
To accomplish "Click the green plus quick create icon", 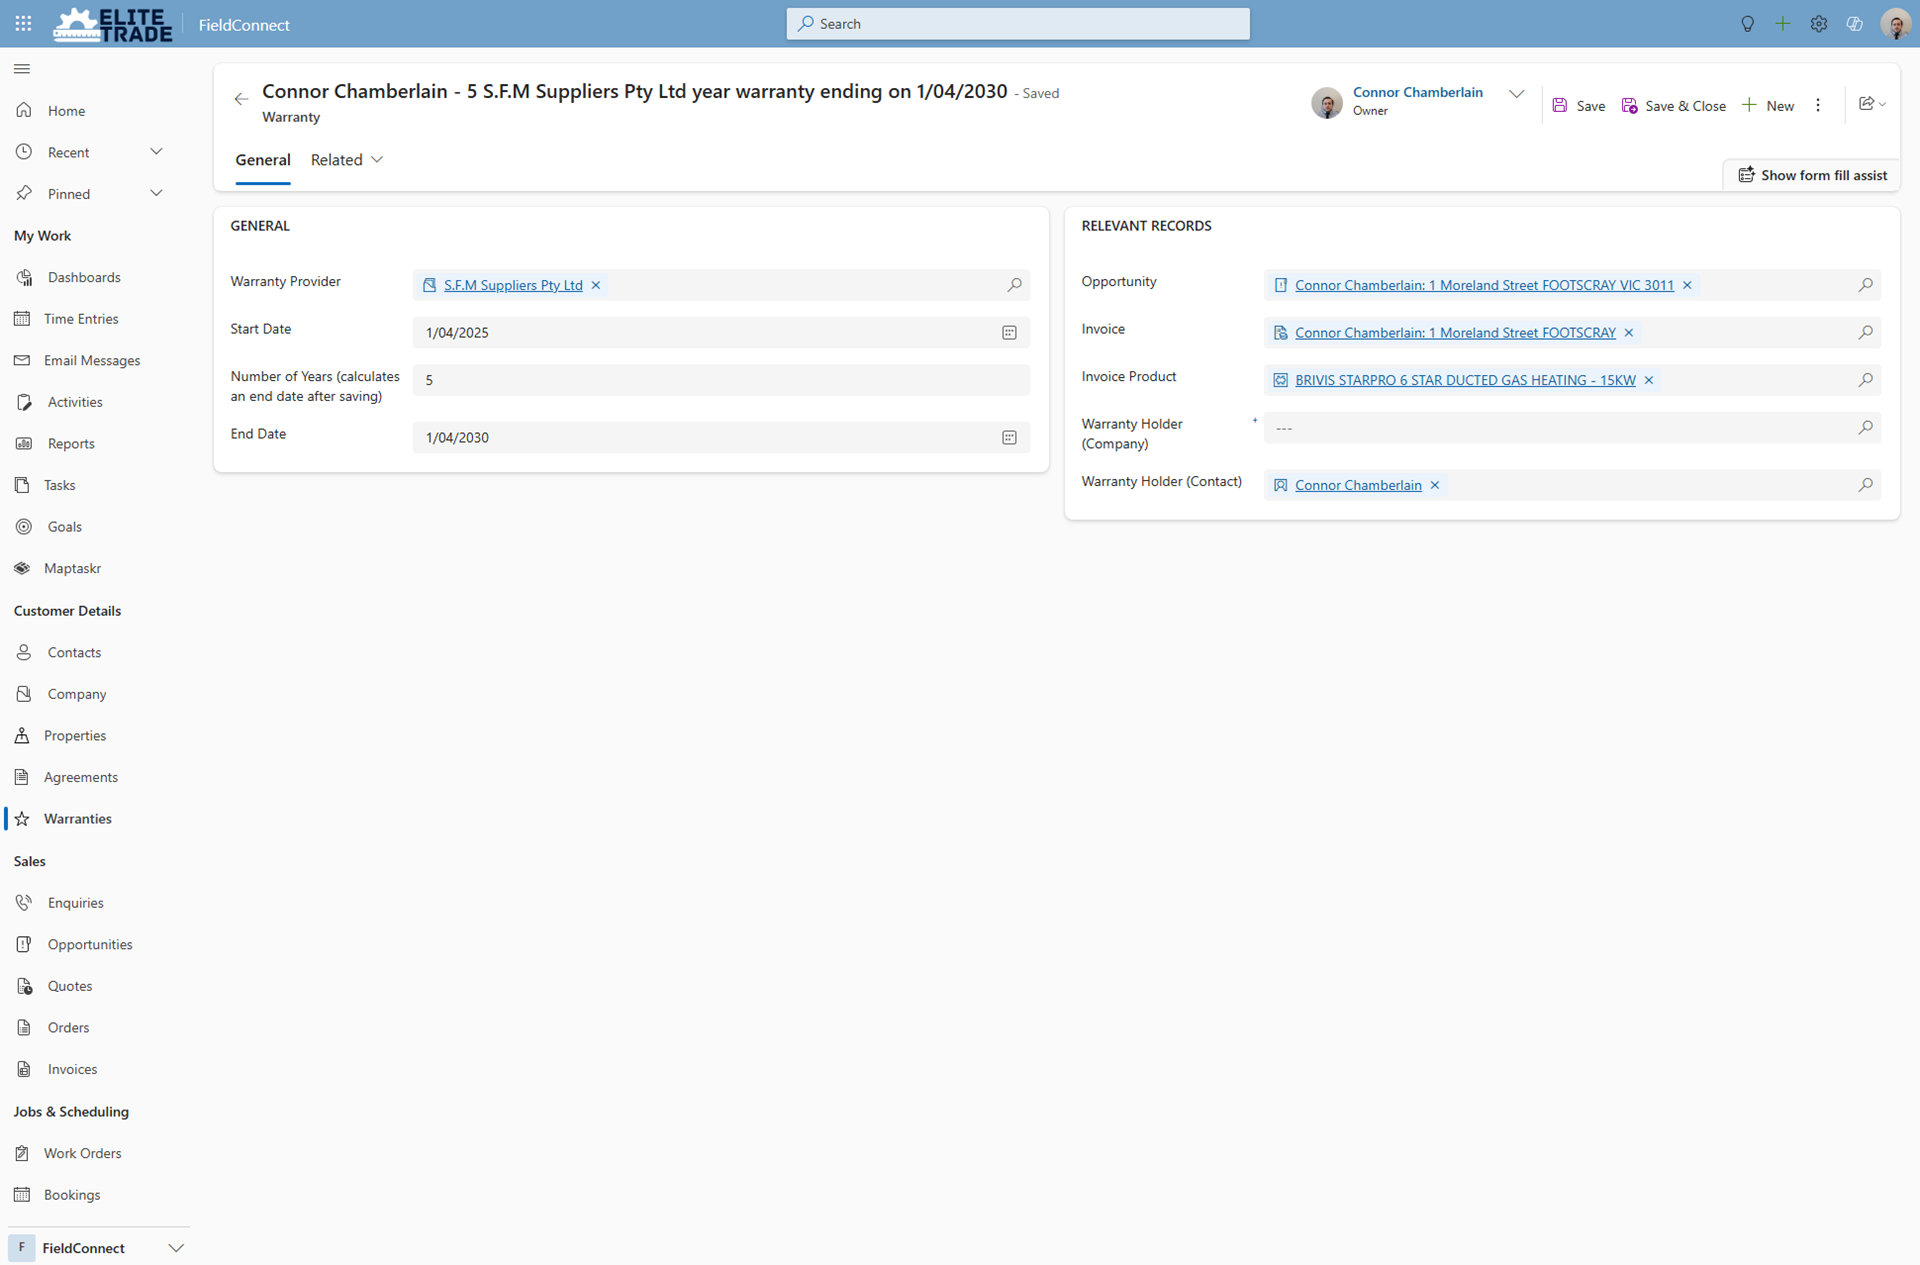I will click(1782, 24).
